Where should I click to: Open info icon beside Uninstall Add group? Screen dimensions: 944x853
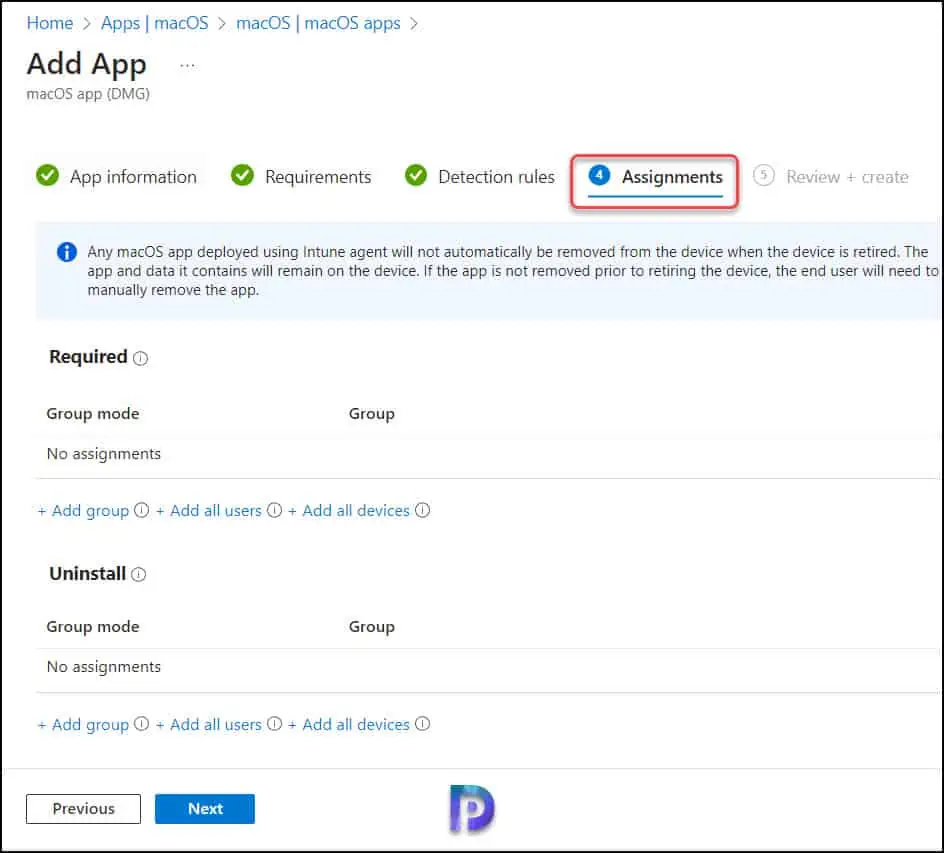(x=141, y=723)
